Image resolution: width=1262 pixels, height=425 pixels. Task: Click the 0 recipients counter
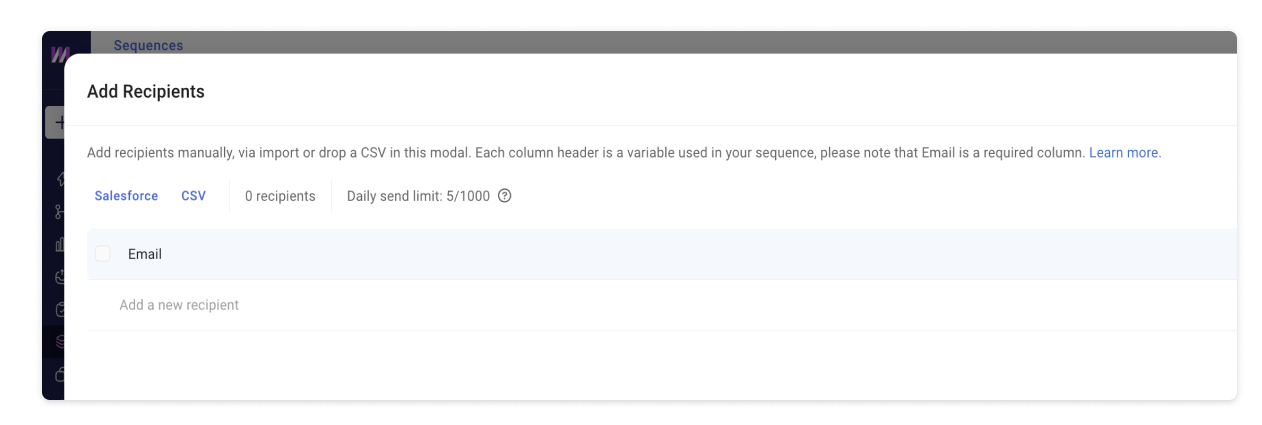pyautogui.click(x=280, y=196)
